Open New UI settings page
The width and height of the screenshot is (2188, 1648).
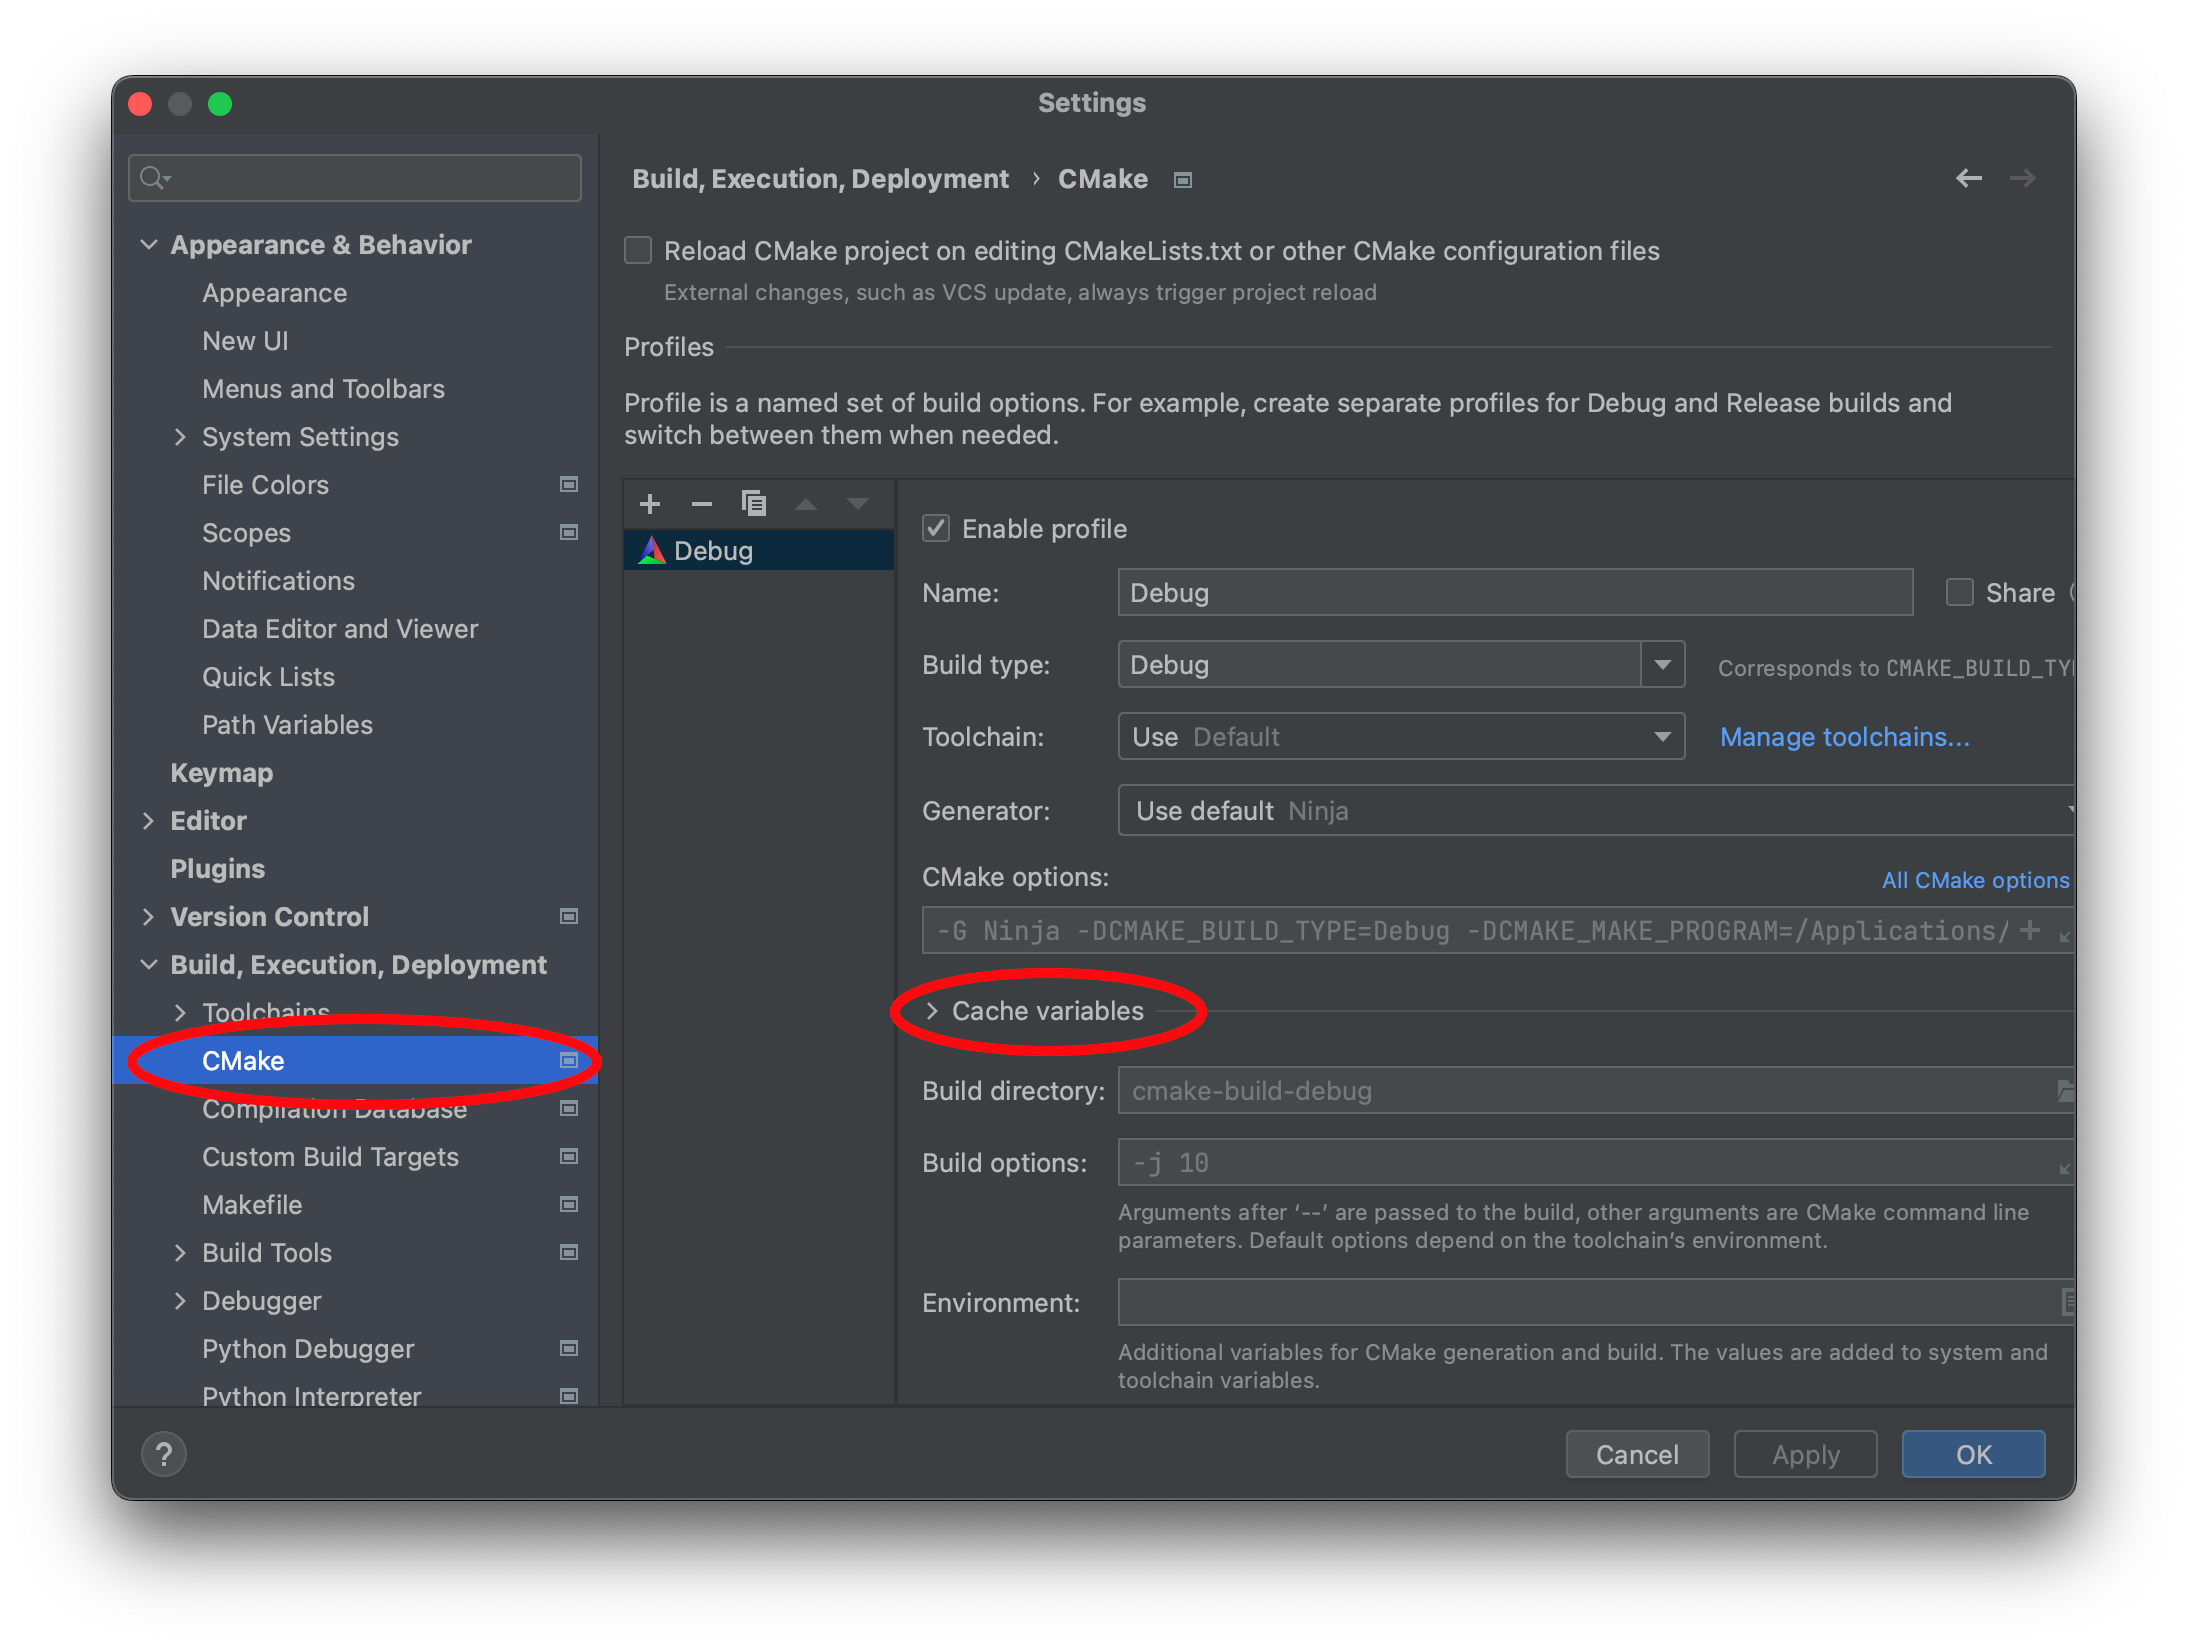click(x=245, y=341)
